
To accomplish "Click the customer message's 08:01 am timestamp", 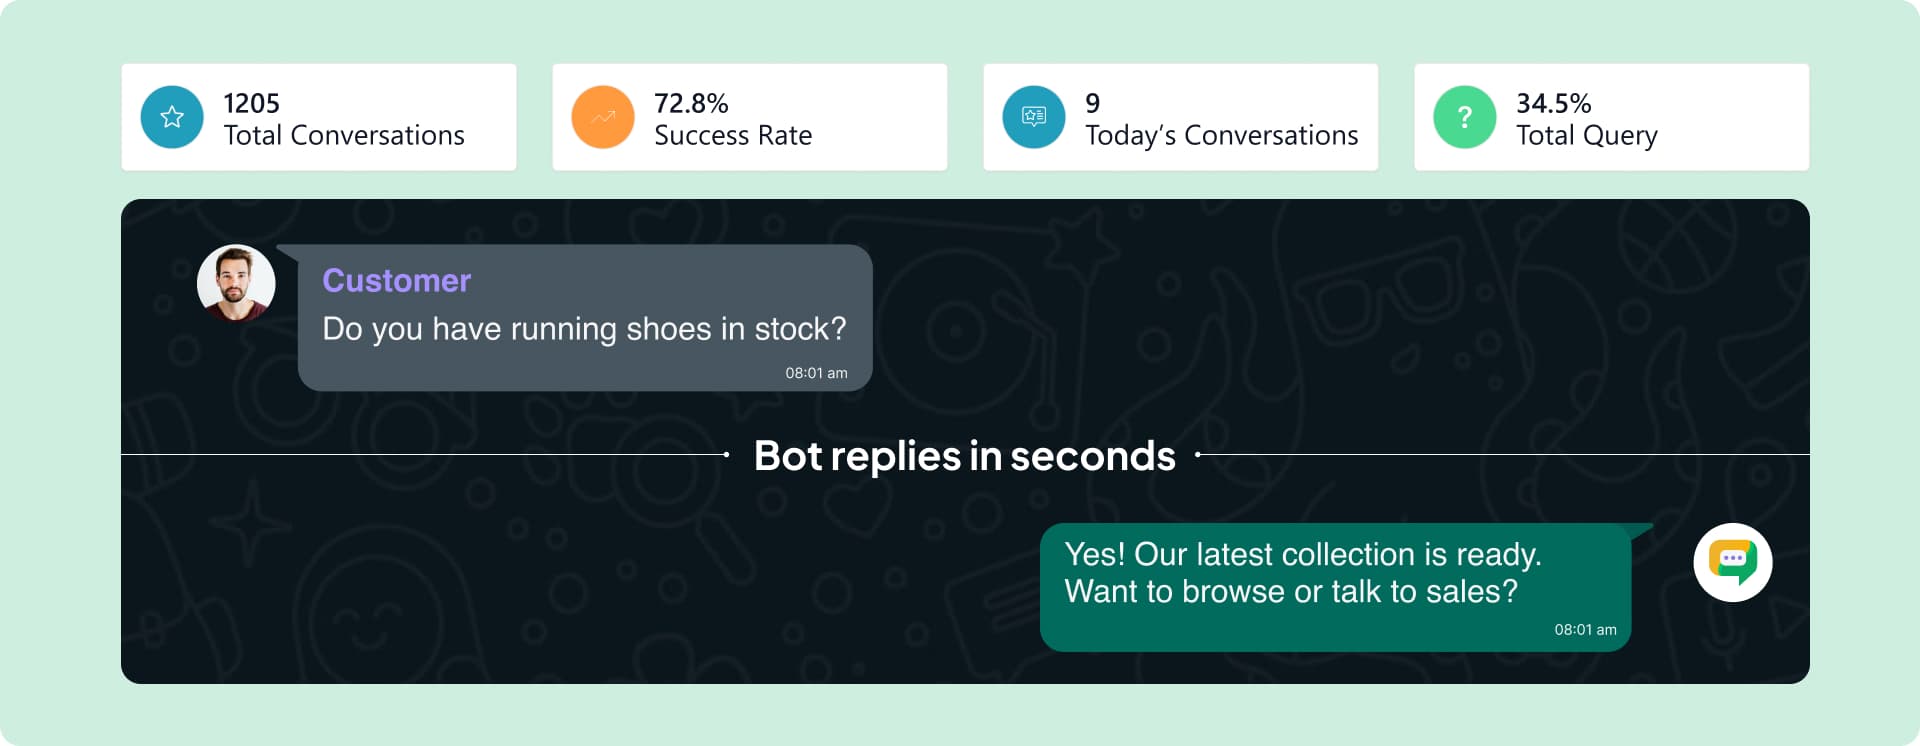I will (816, 373).
